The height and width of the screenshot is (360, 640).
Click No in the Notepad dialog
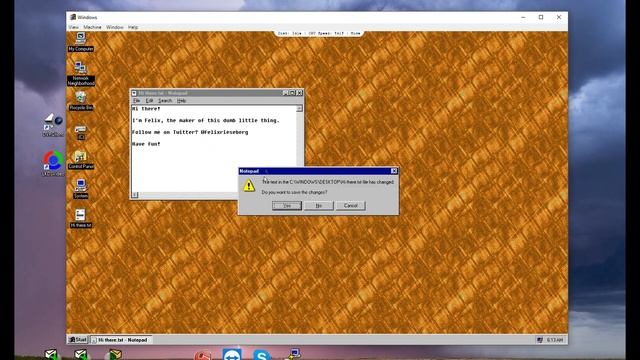(319, 206)
